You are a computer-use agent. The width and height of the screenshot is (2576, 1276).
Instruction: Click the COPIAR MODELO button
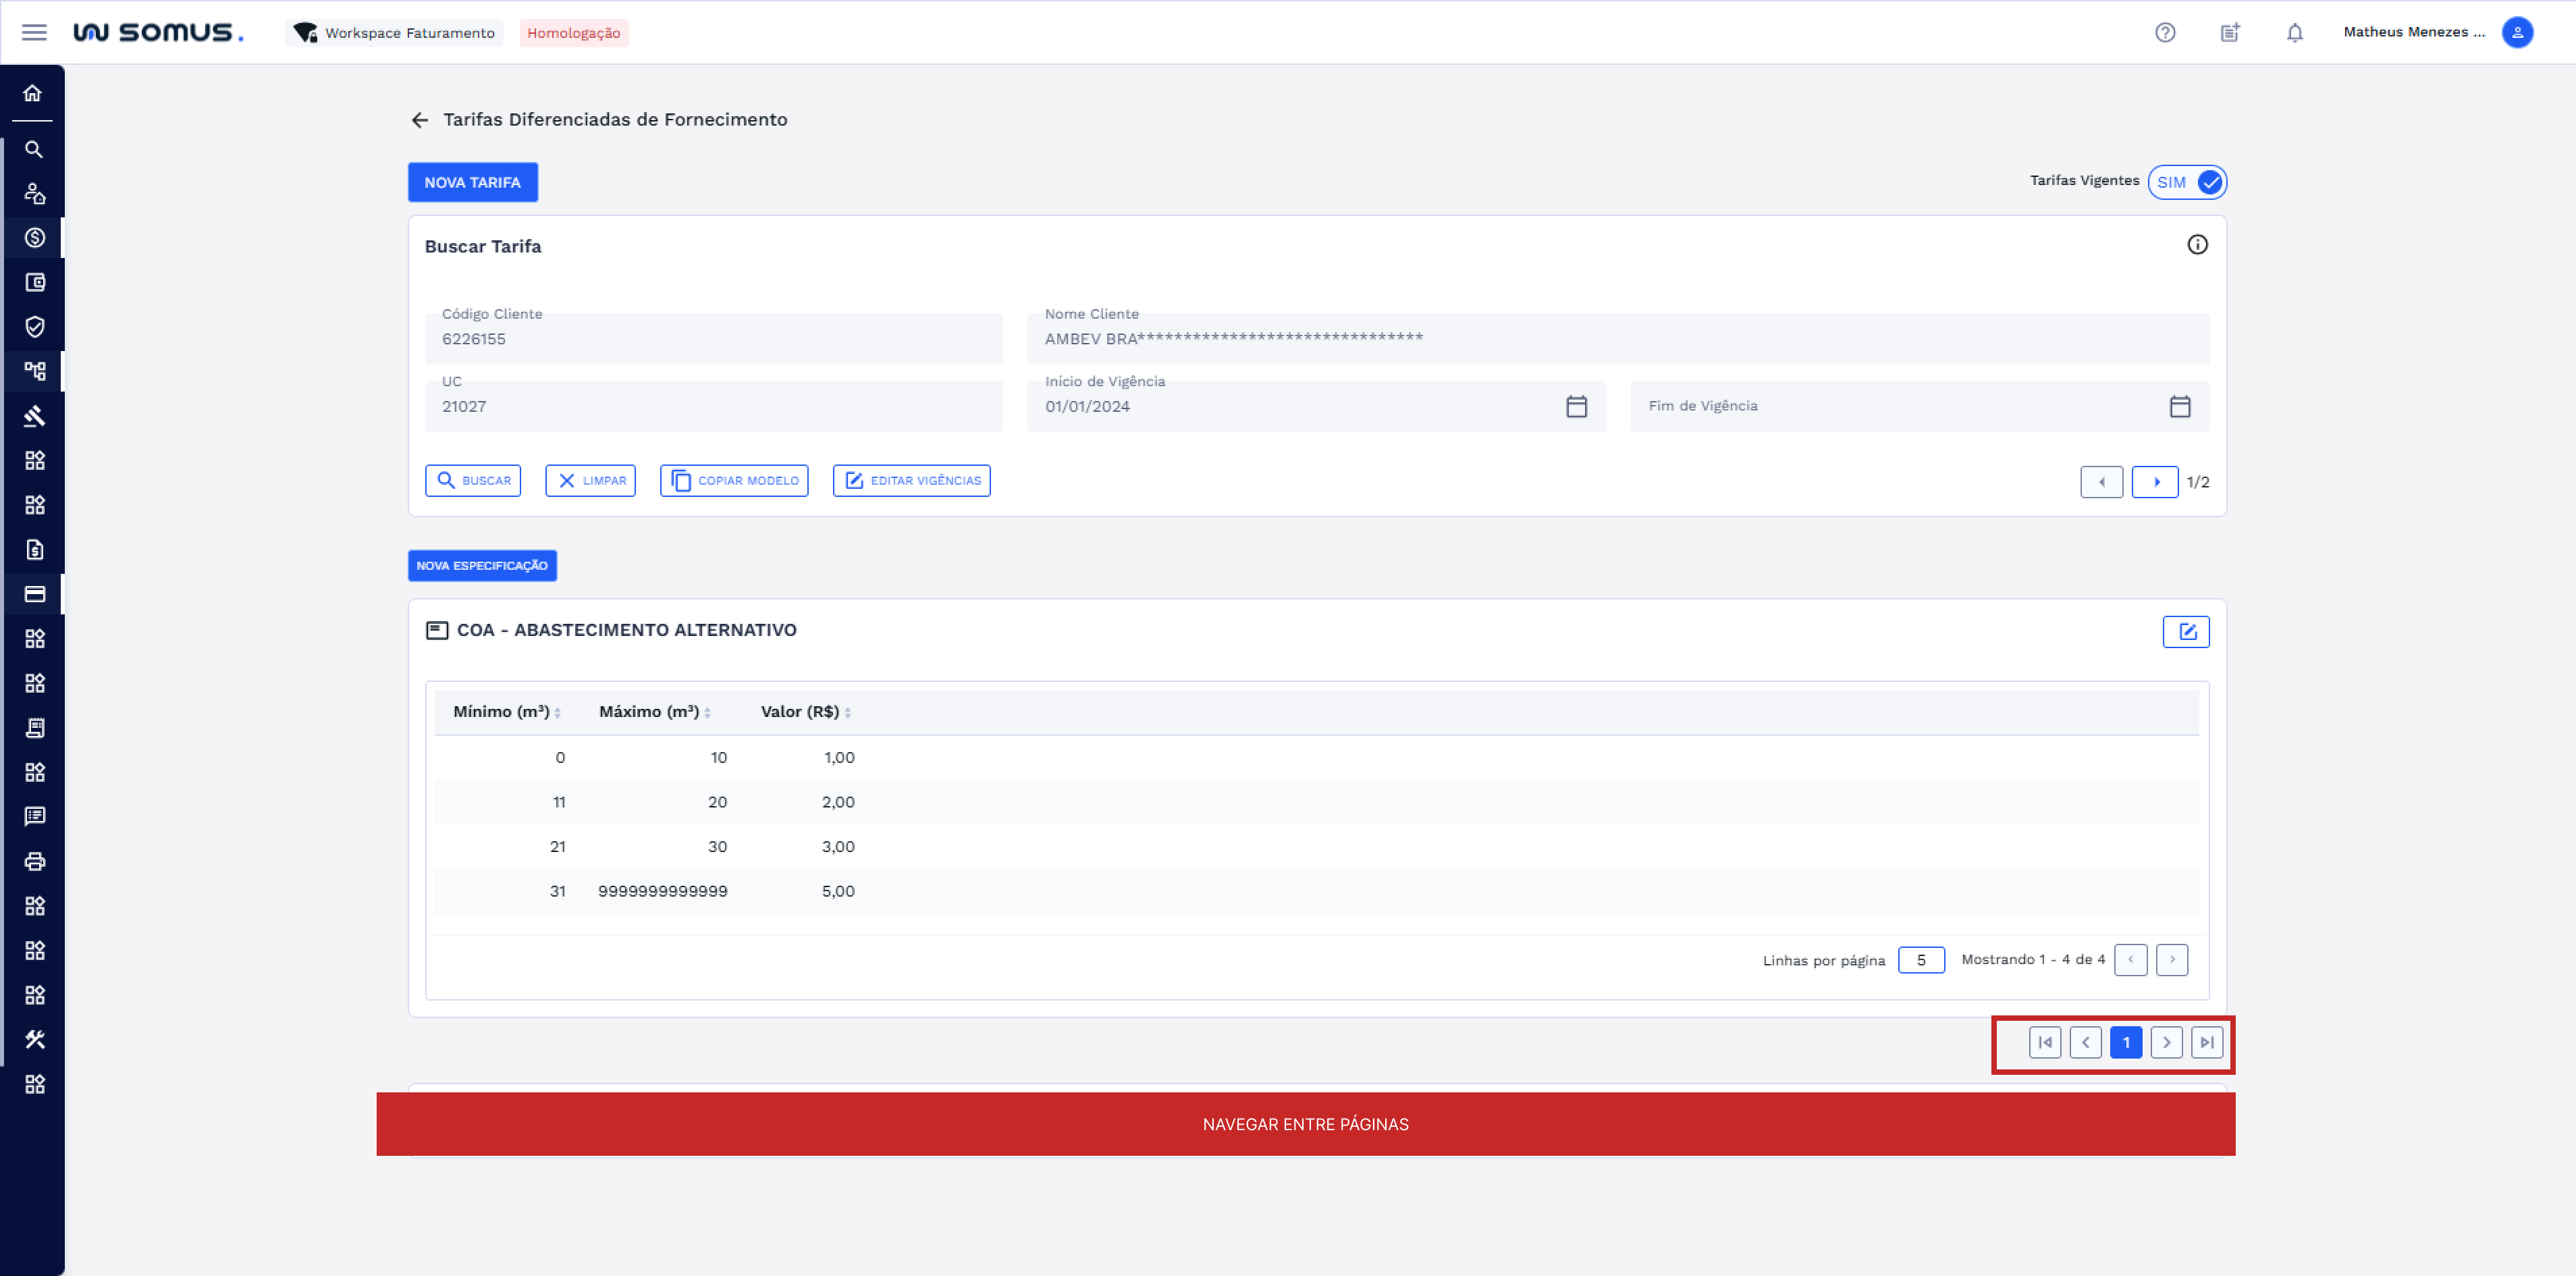click(x=734, y=481)
